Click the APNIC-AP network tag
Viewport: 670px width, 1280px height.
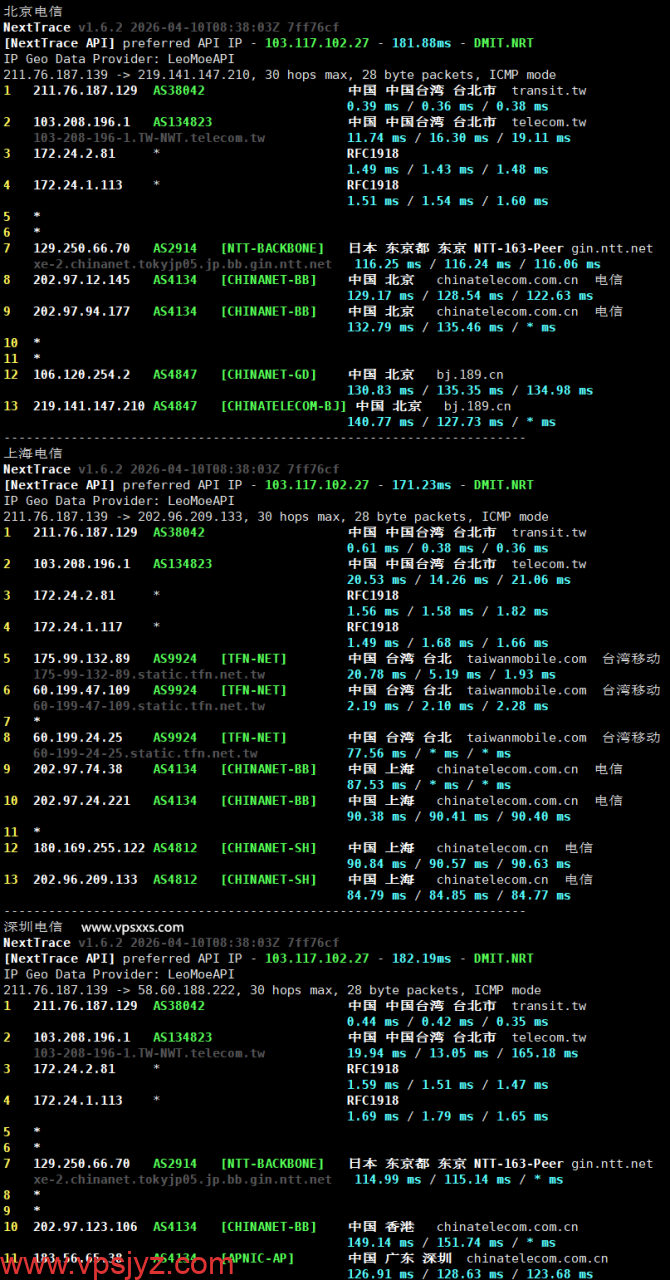click(x=261, y=1258)
